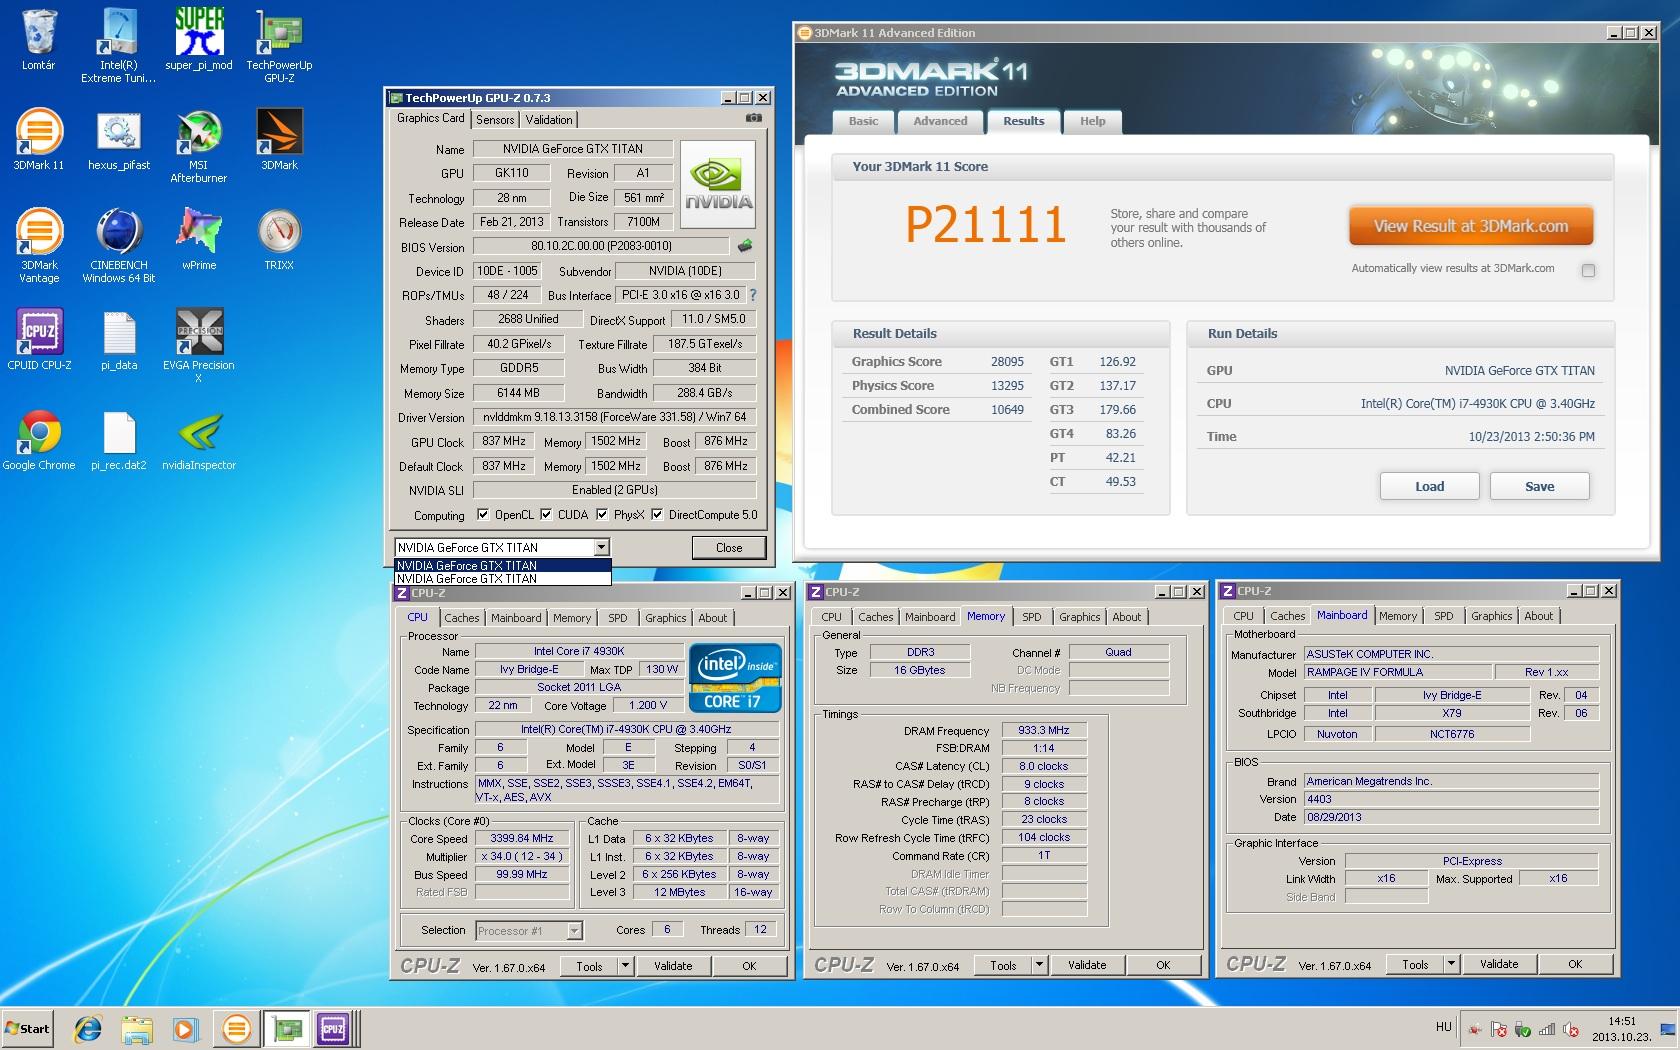Click Validate in CPU-Z Memory window
1680x1050 pixels.
click(1087, 965)
